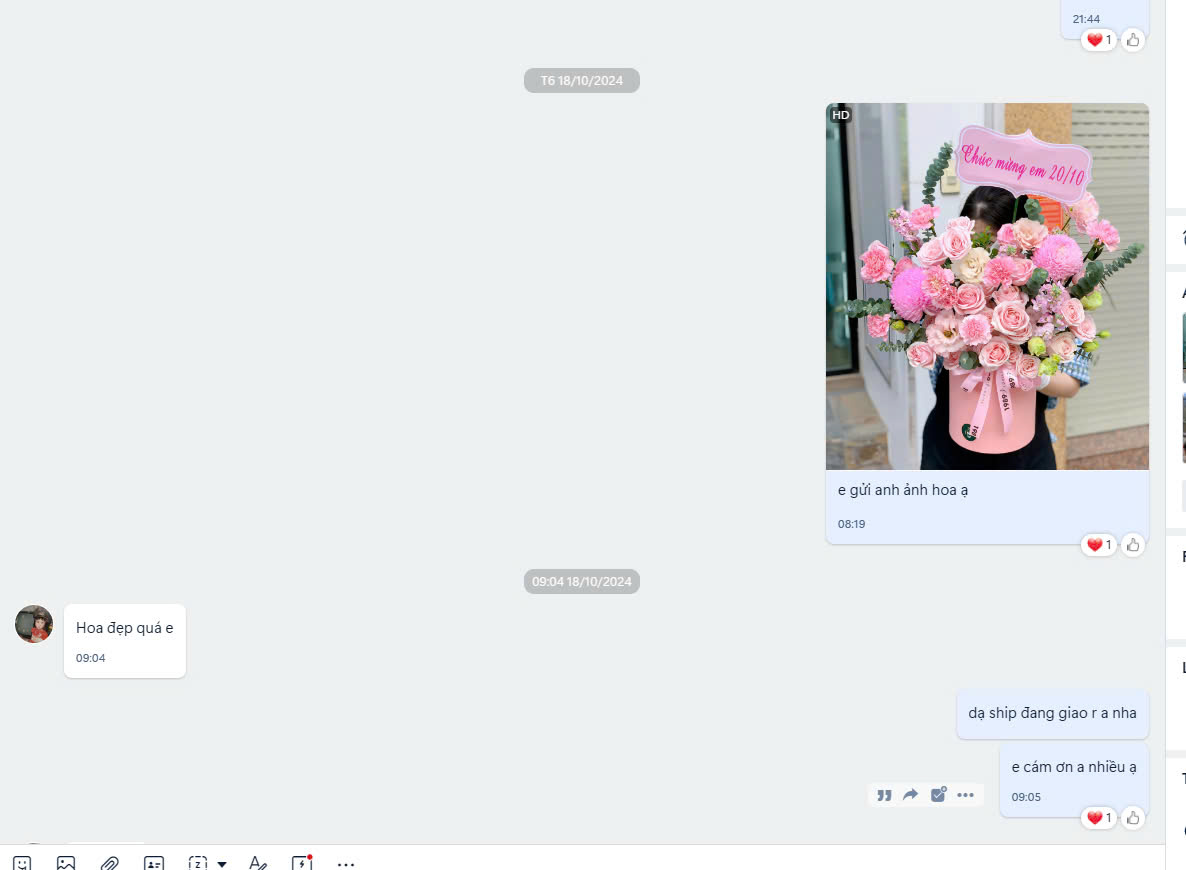Expand the screenshot capture dropdown arrow
The height and width of the screenshot is (870, 1186).
click(x=222, y=864)
